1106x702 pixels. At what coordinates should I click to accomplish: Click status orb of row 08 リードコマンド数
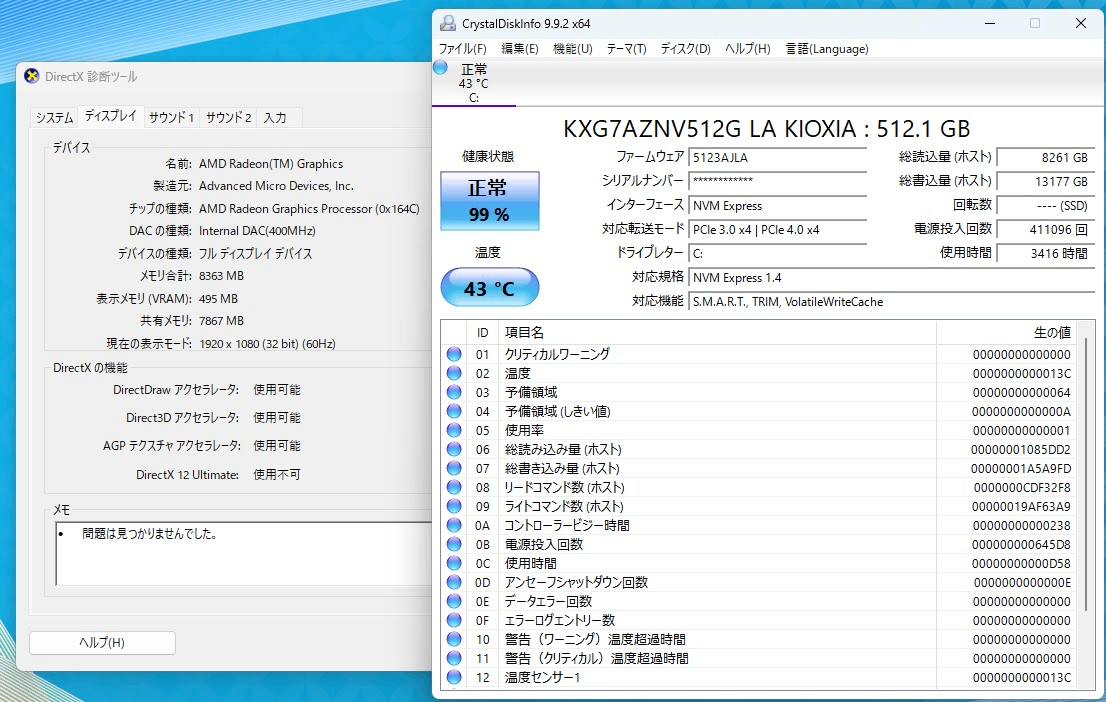pyautogui.click(x=454, y=488)
